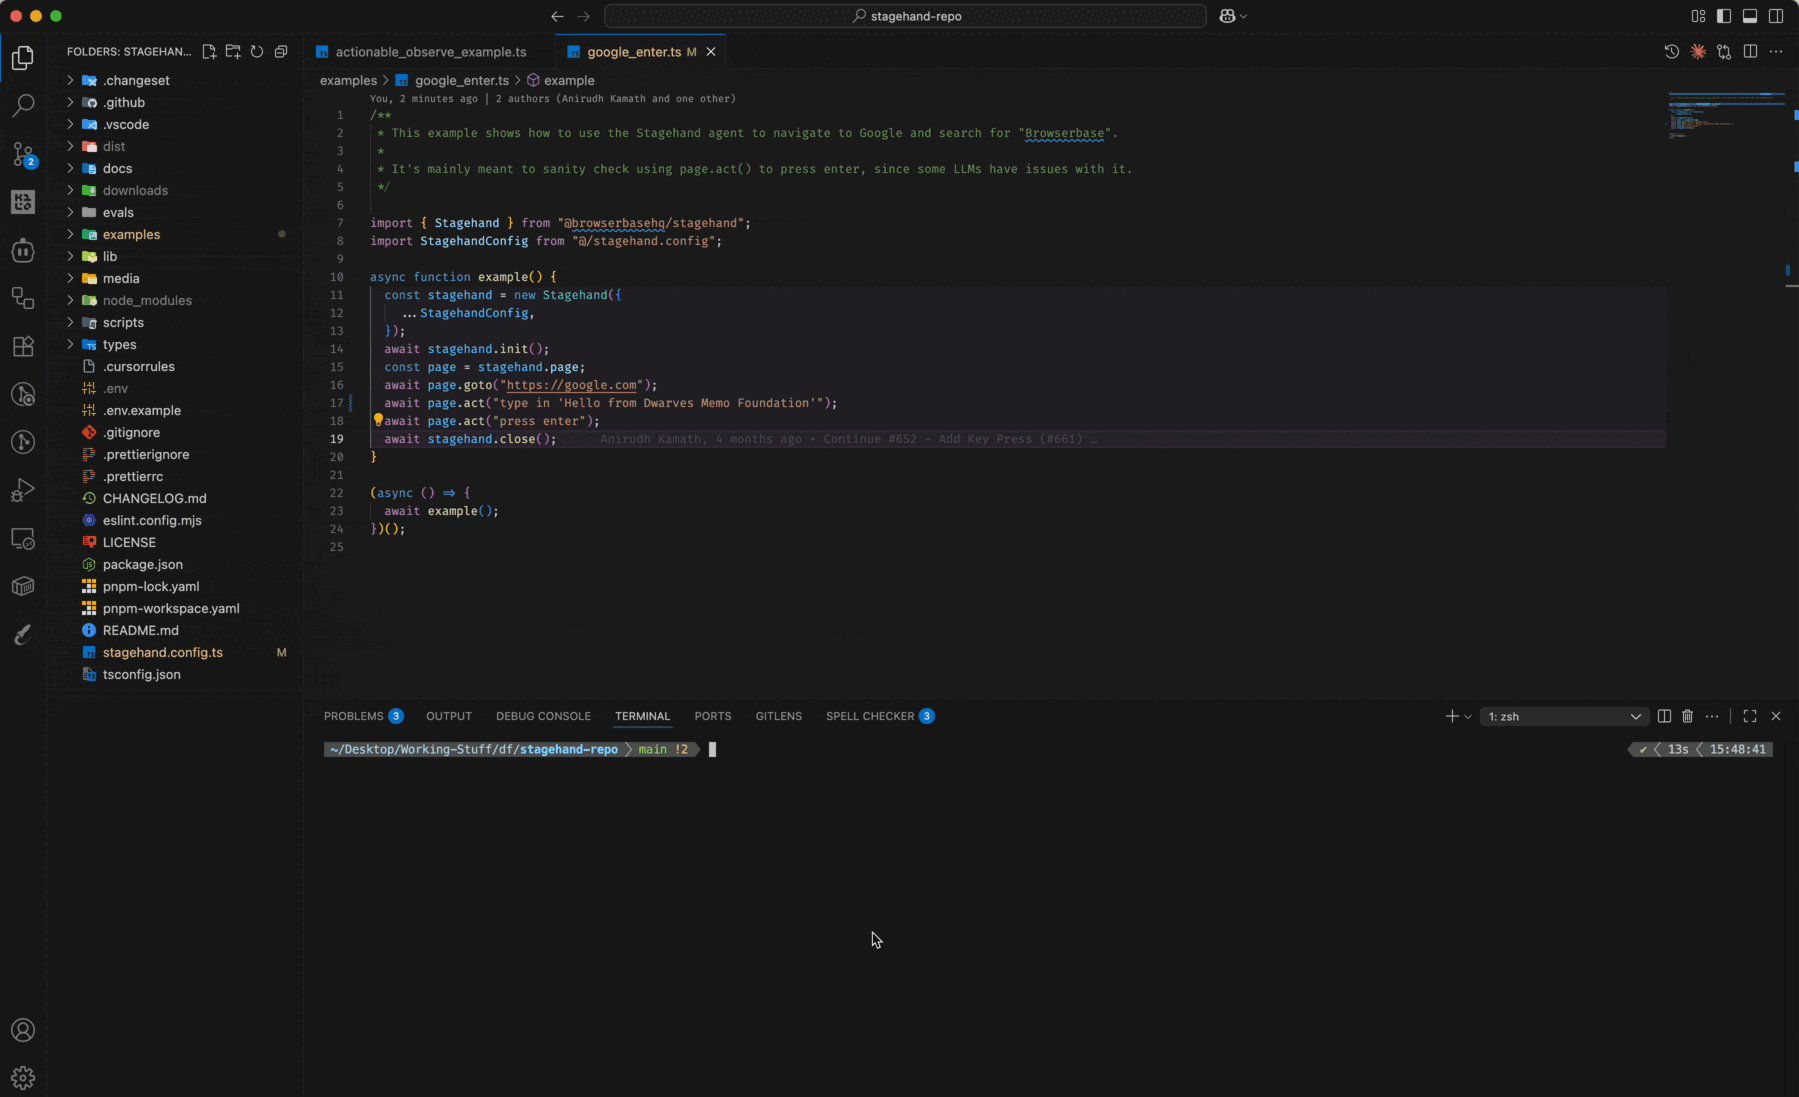Open editor More Actions ellipsis

click(1776, 52)
